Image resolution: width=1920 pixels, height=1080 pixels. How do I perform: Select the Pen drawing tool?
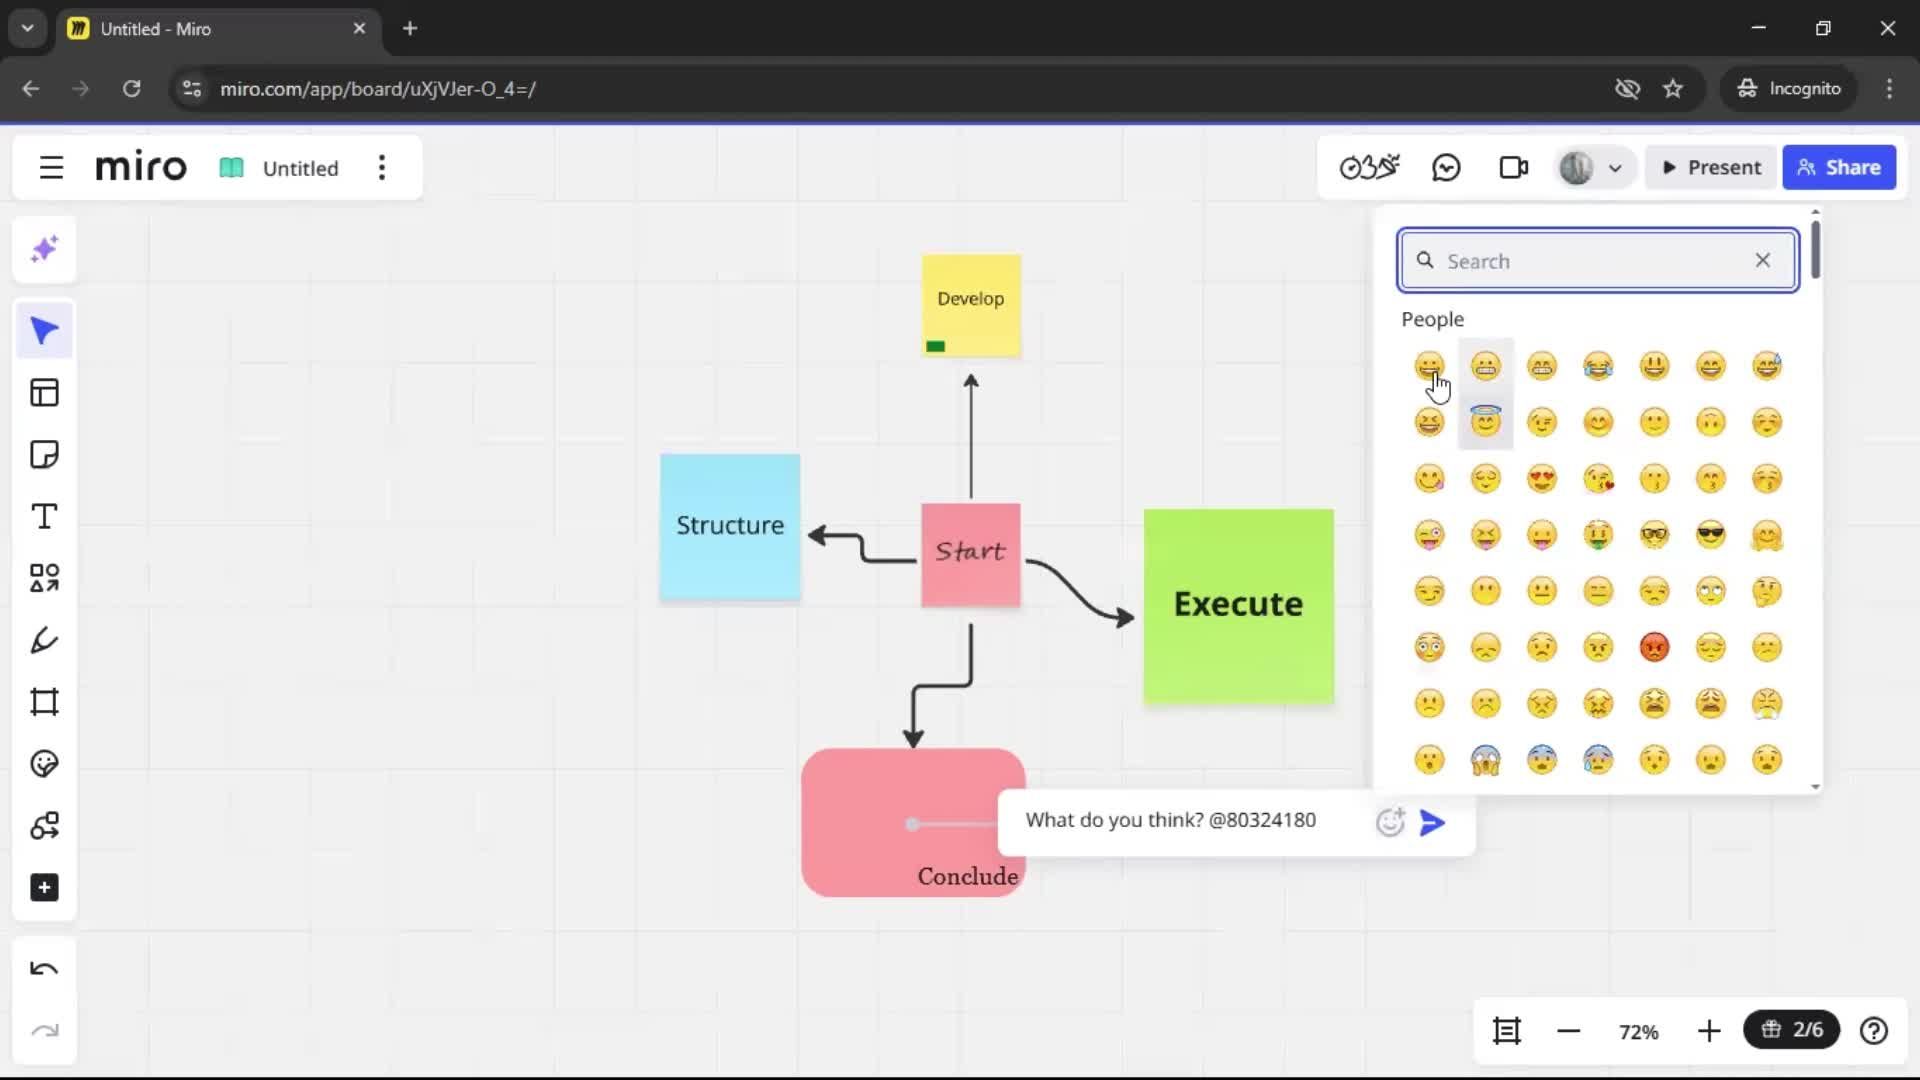[44, 640]
